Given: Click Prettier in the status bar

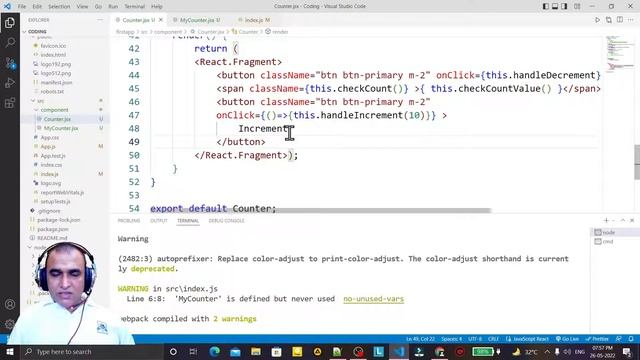Looking at the screenshot, I should [x=597, y=339].
